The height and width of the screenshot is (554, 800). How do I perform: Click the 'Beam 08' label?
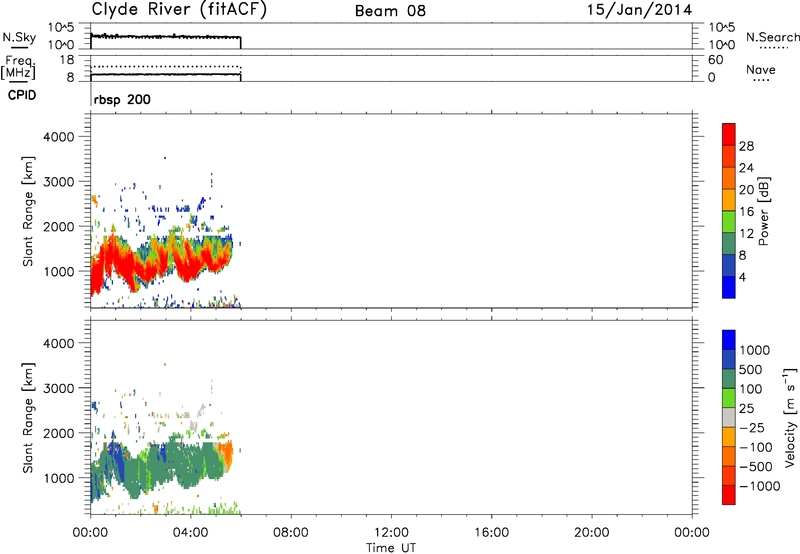[x=390, y=11]
